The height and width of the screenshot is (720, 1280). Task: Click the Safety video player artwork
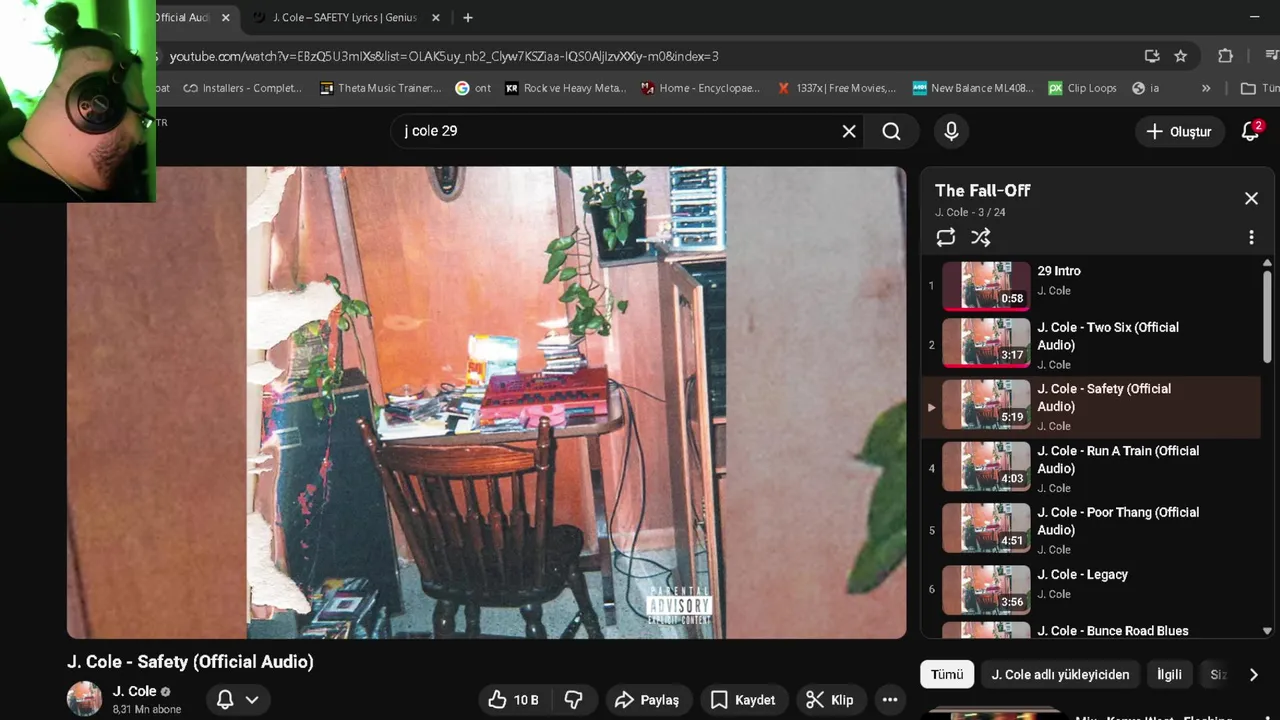486,402
